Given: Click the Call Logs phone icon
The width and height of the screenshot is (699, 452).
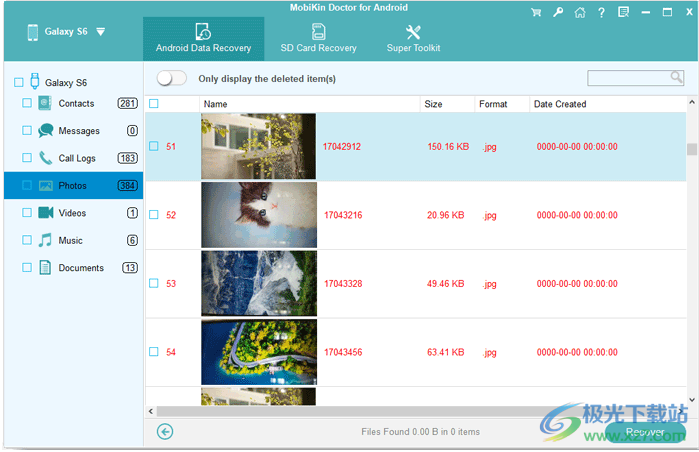Looking at the screenshot, I should pyautogui.click(x=45, y=158).
